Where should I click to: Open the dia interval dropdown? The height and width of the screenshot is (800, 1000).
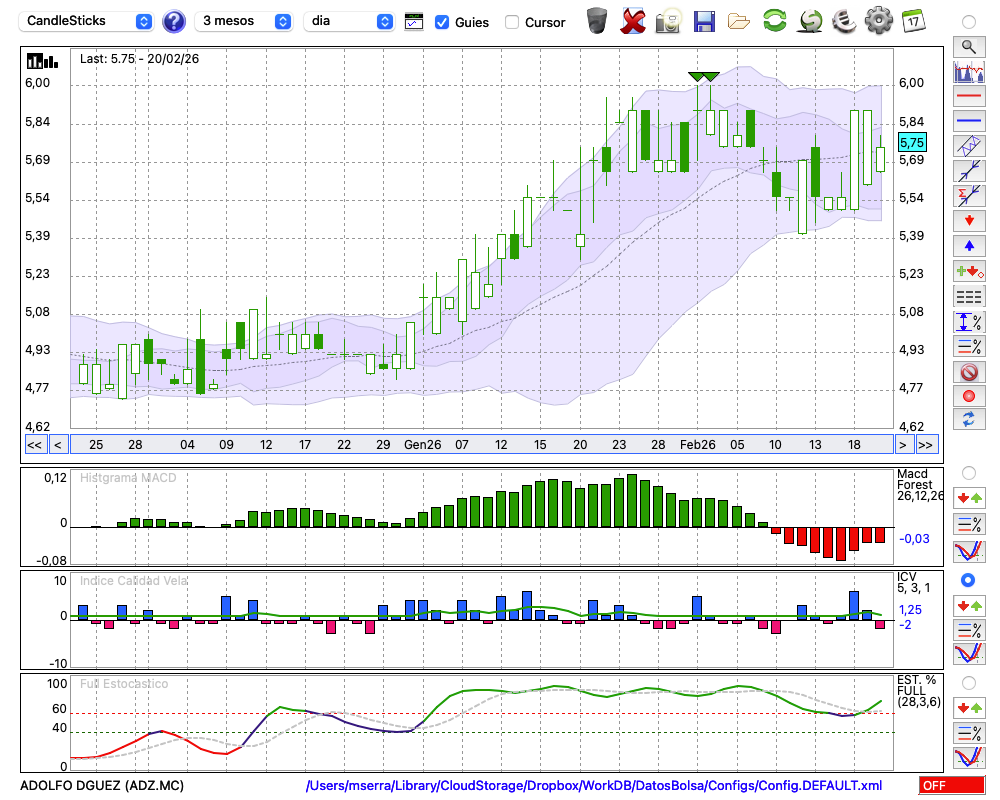[350, 21]
